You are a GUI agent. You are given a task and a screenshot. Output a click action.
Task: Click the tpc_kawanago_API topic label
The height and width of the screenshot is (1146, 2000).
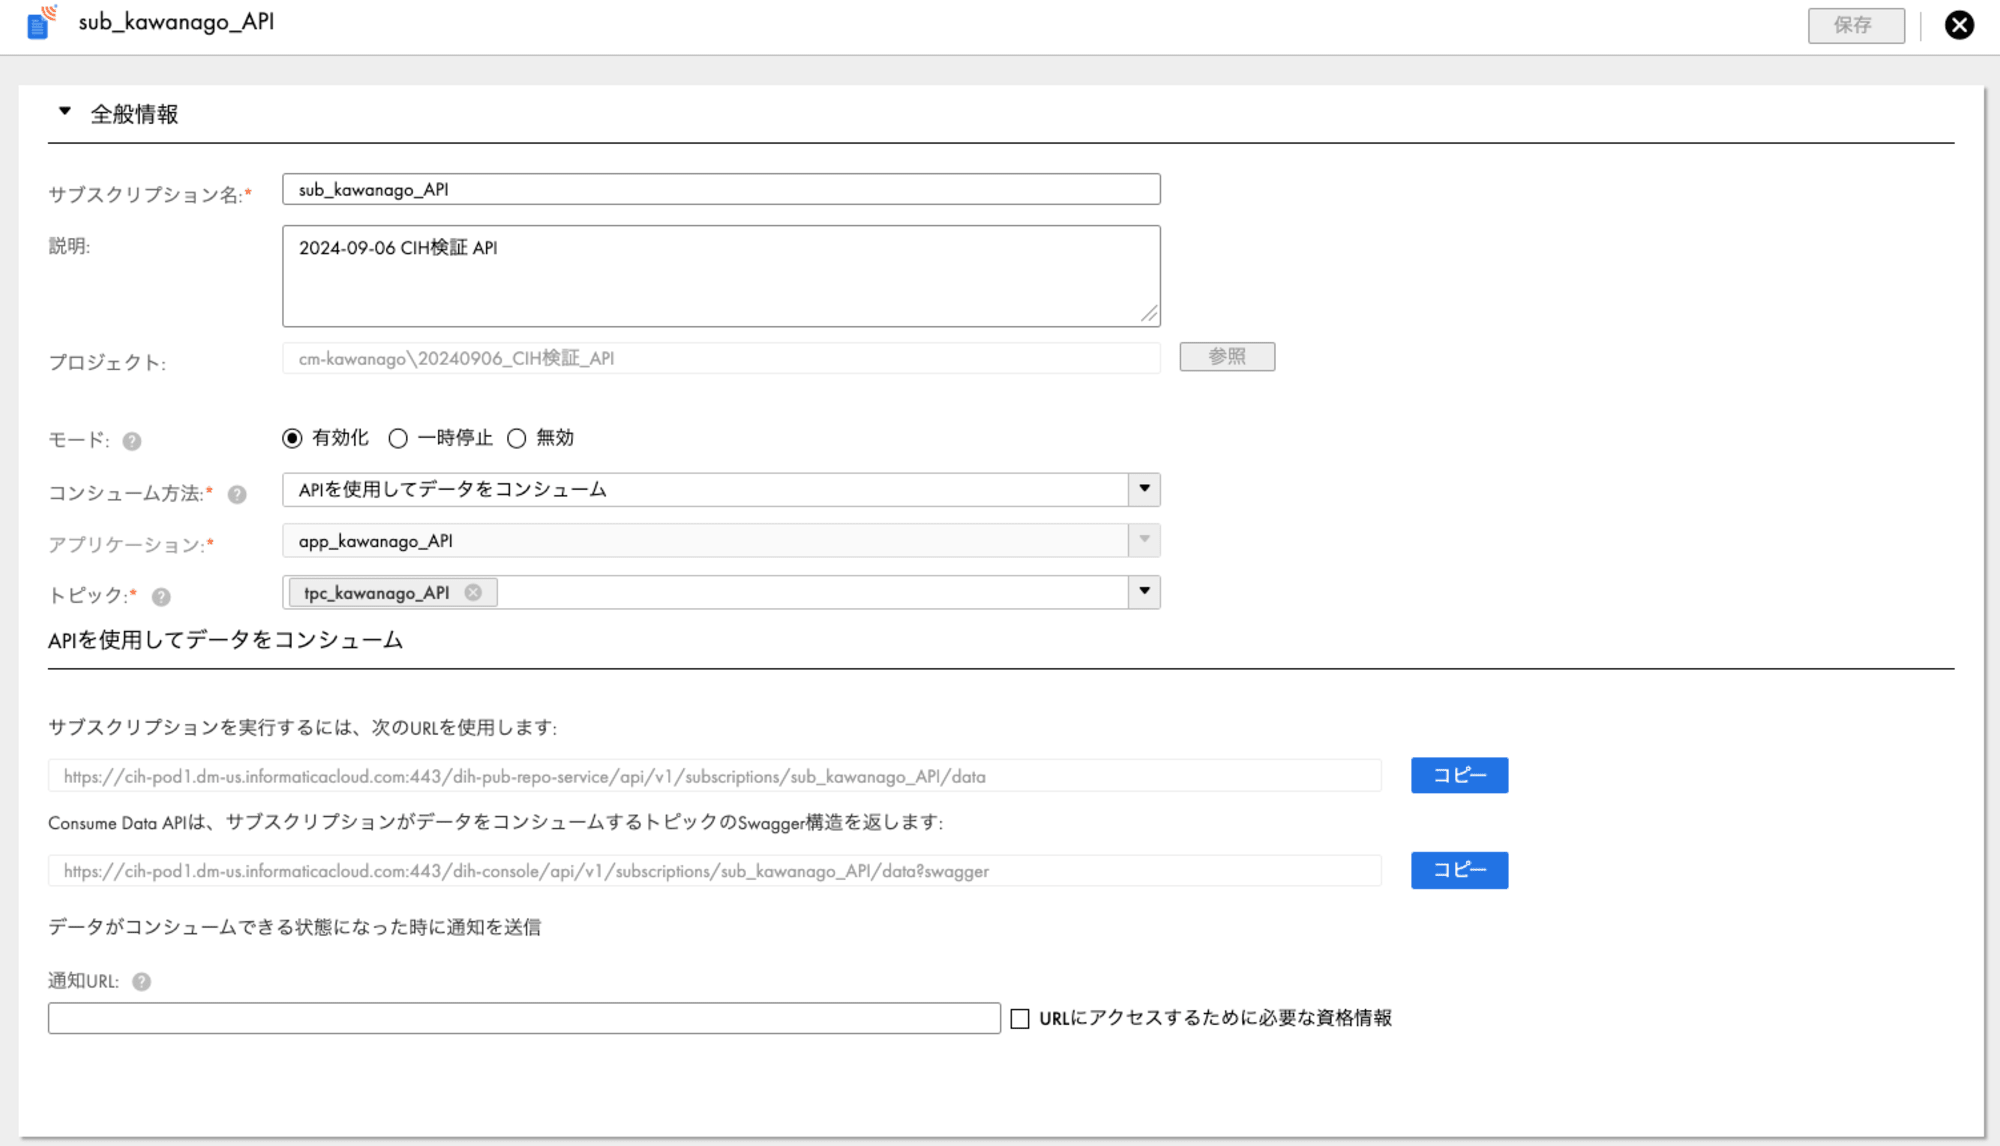click(x=376, y=593)
